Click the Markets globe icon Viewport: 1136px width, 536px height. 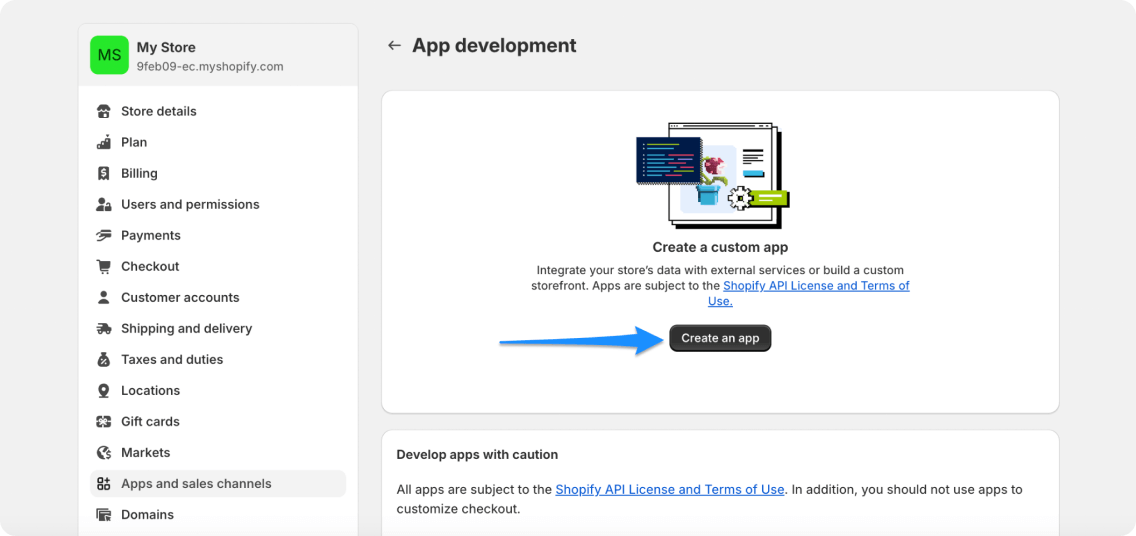[x=103, y=452]
